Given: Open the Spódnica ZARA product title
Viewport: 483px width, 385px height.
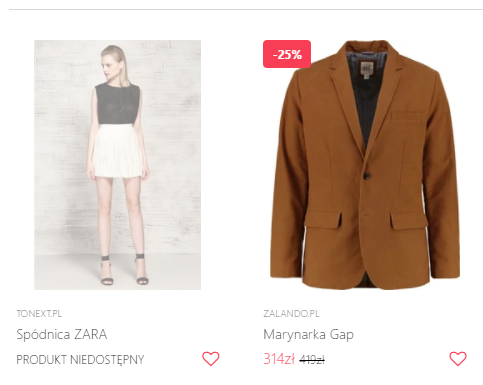Looking at the screenshot, I should [62, 334].
